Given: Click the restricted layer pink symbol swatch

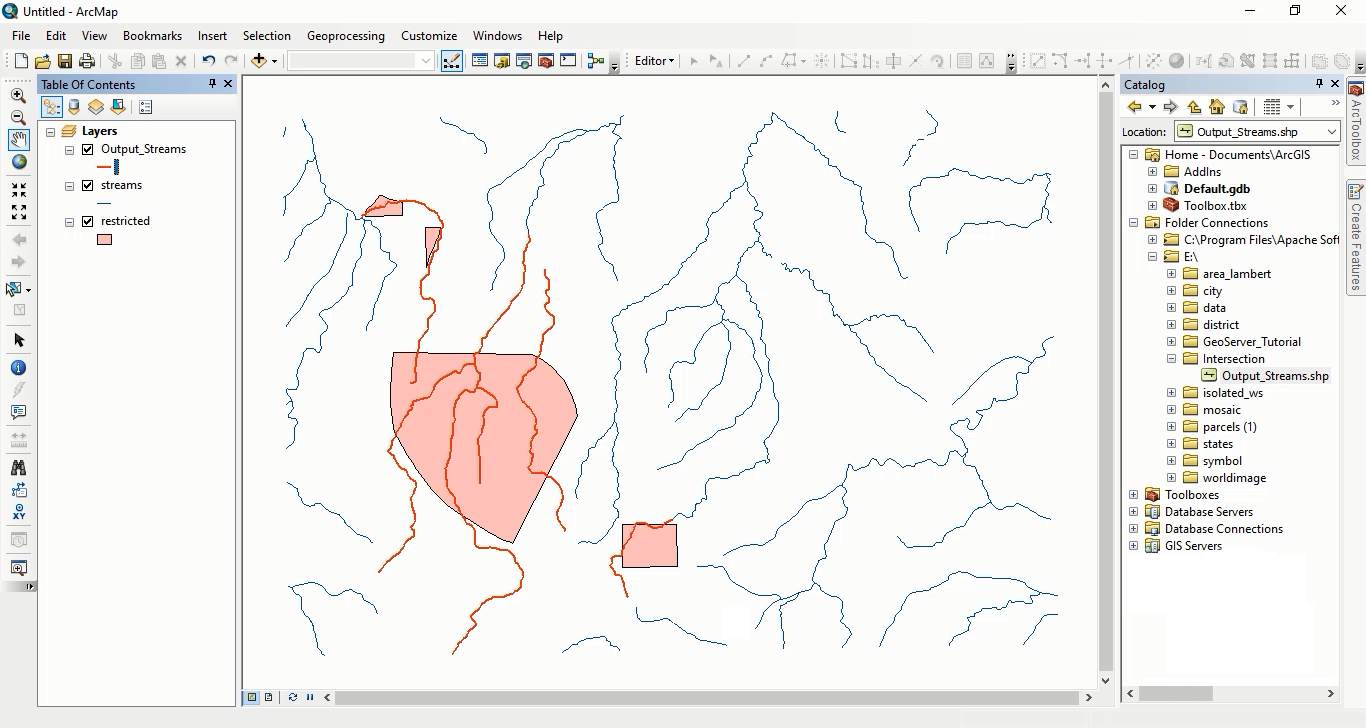Looking at the screenshot, I should pyautogui.click(x=104, y=240).
